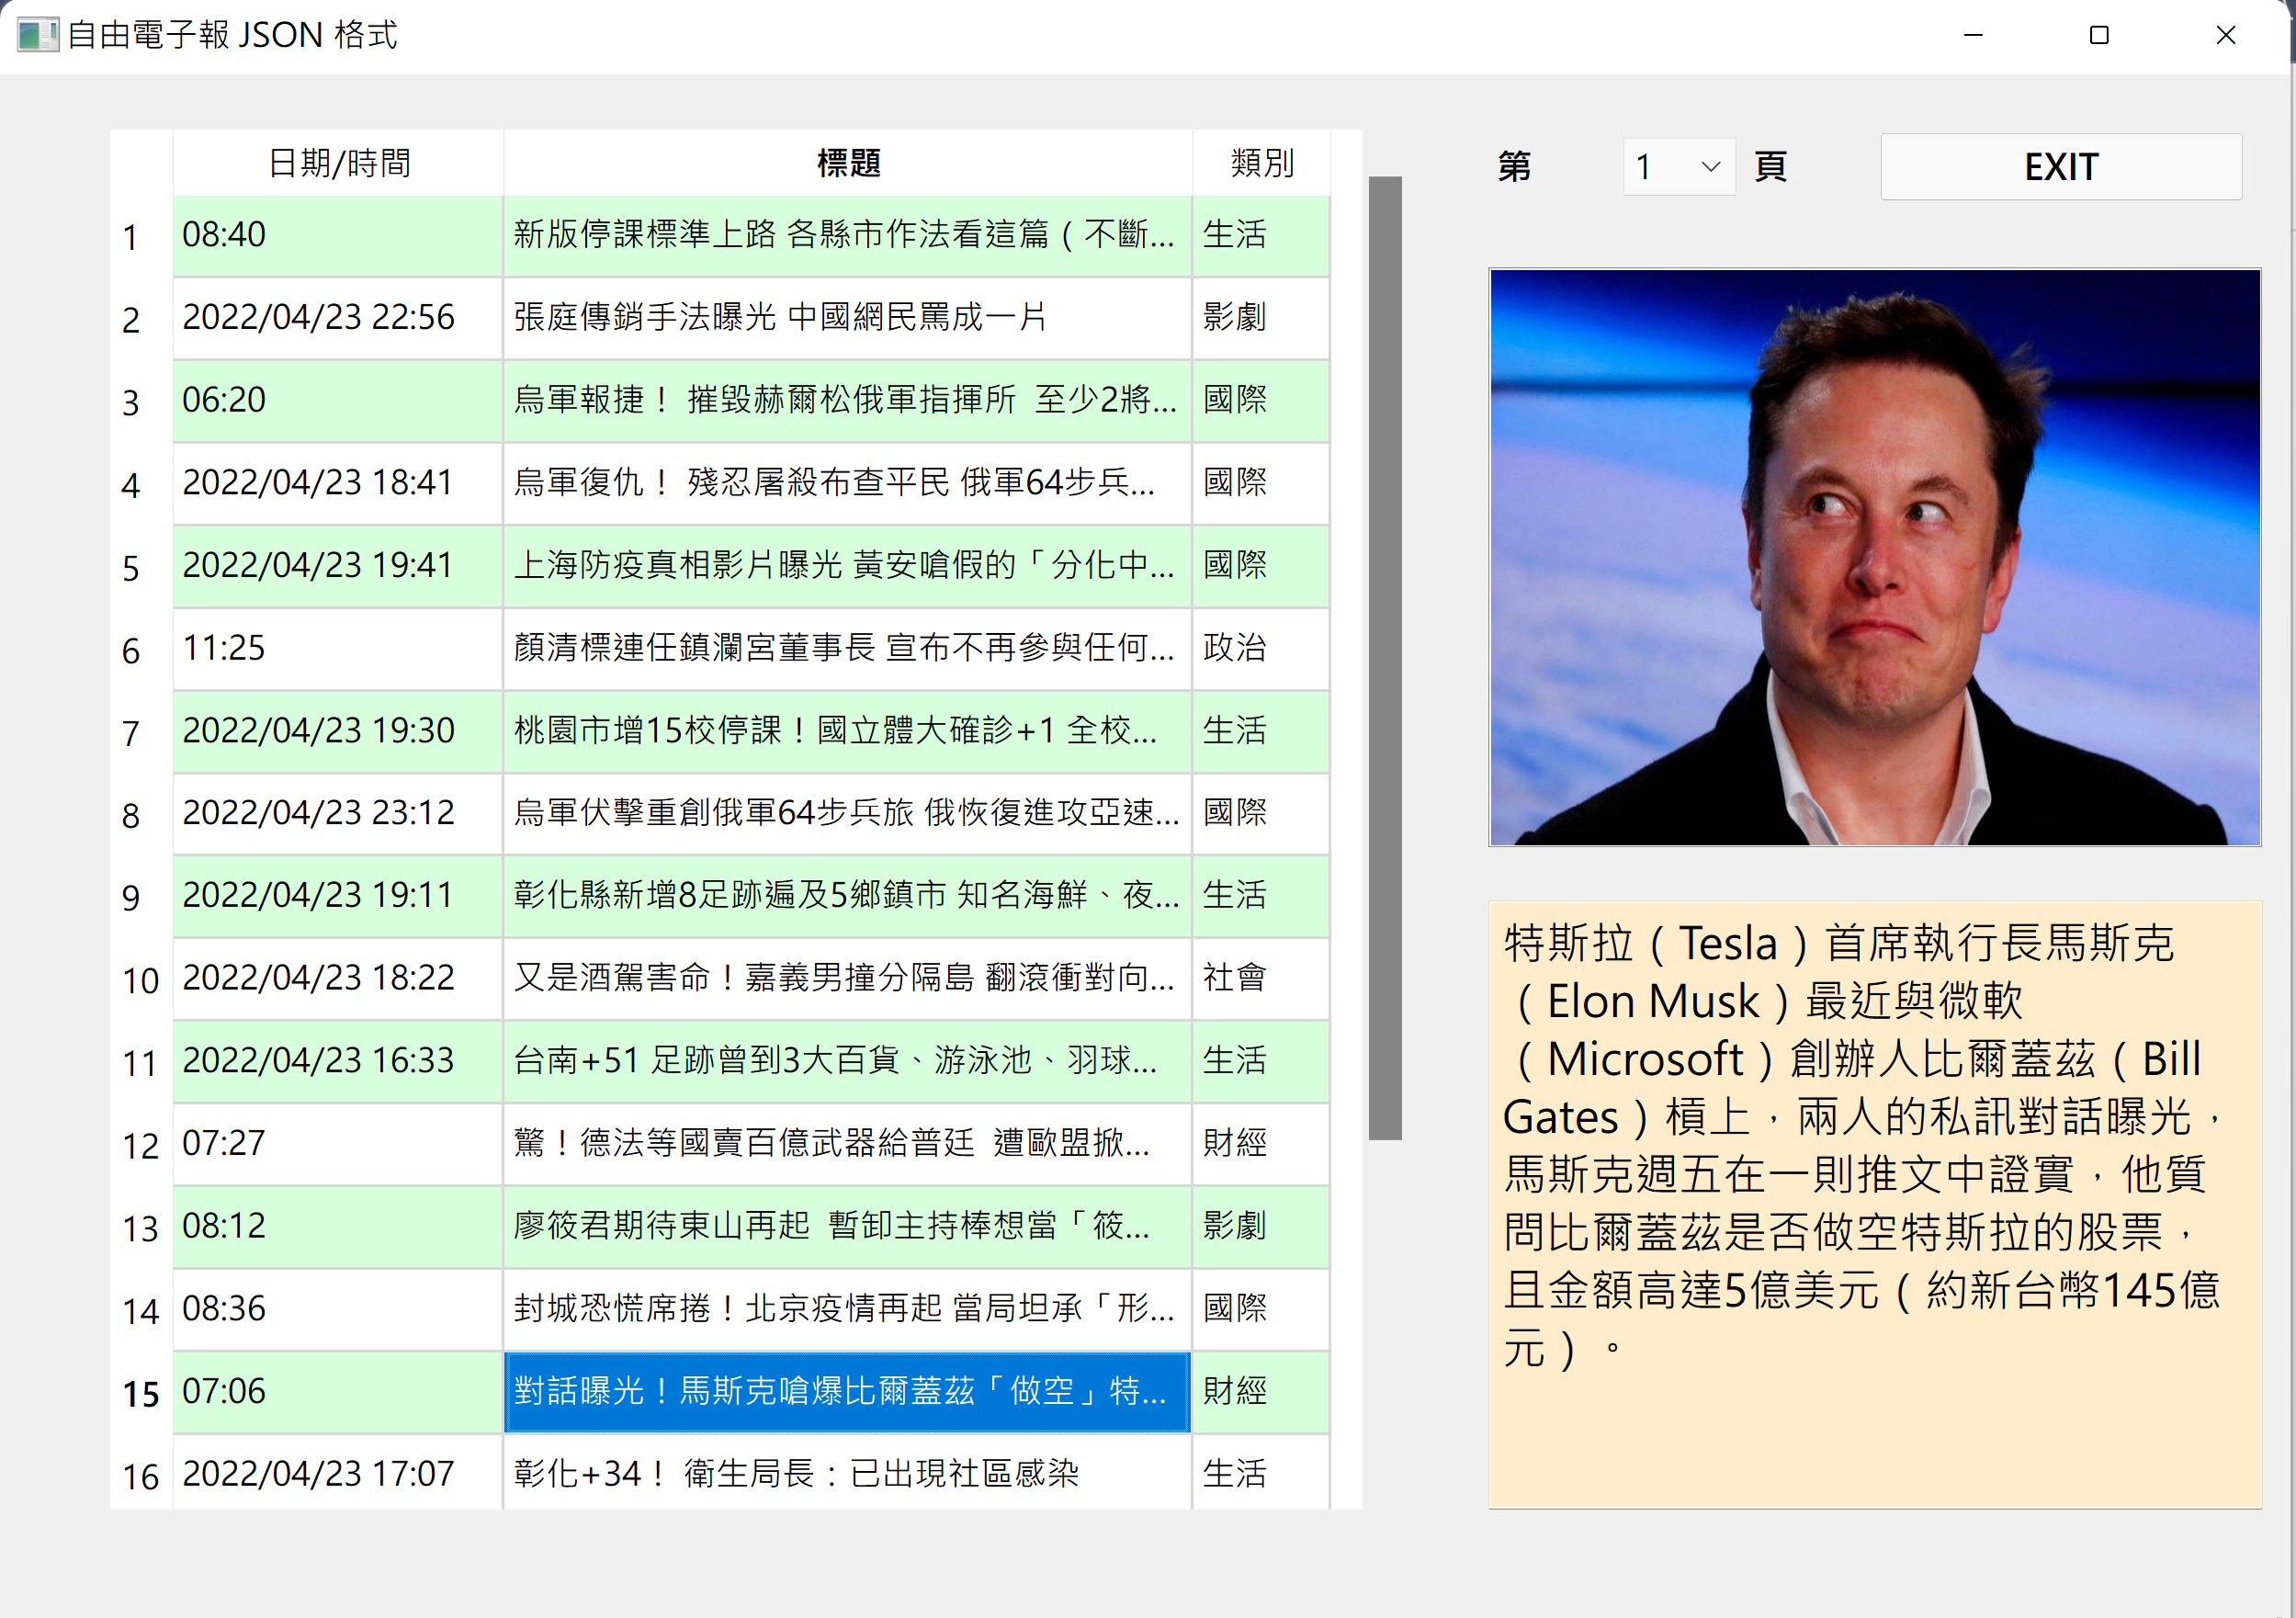Click the 日期/時間 column header
This screenshot has width=2296, height=1618.
(338, 163)
